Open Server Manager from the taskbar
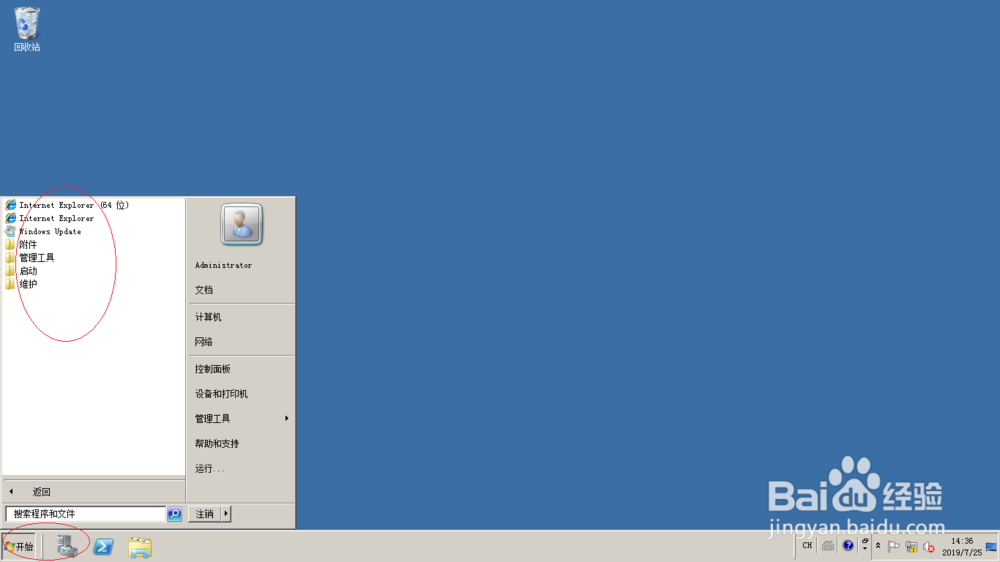1000x562 pixels. click(67, 547)
